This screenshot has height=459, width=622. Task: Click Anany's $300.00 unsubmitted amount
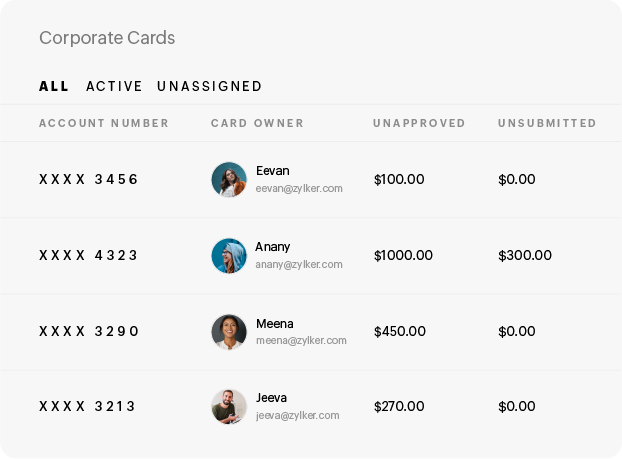[525, 256]
